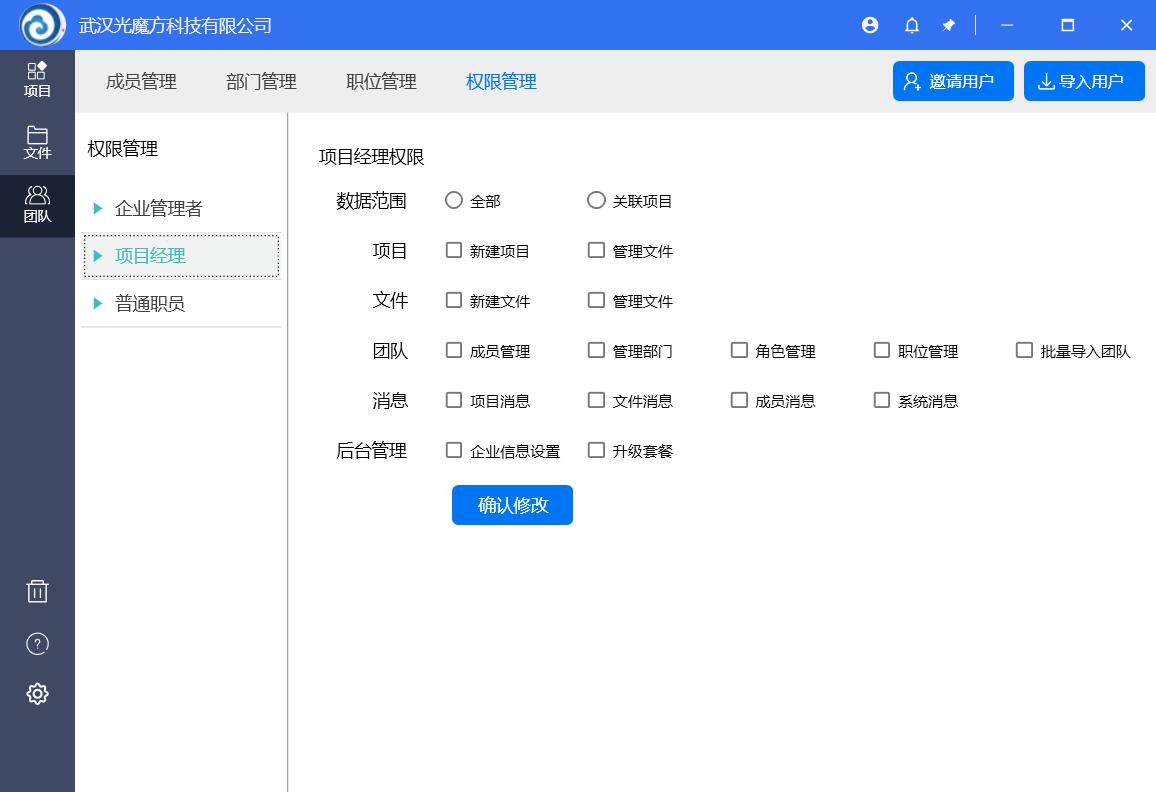Image resolution: width=1156 pixels, height=792 pixels.
Task: Toggle the 文件消息 checkbox
Action: [x=596, y=400]
